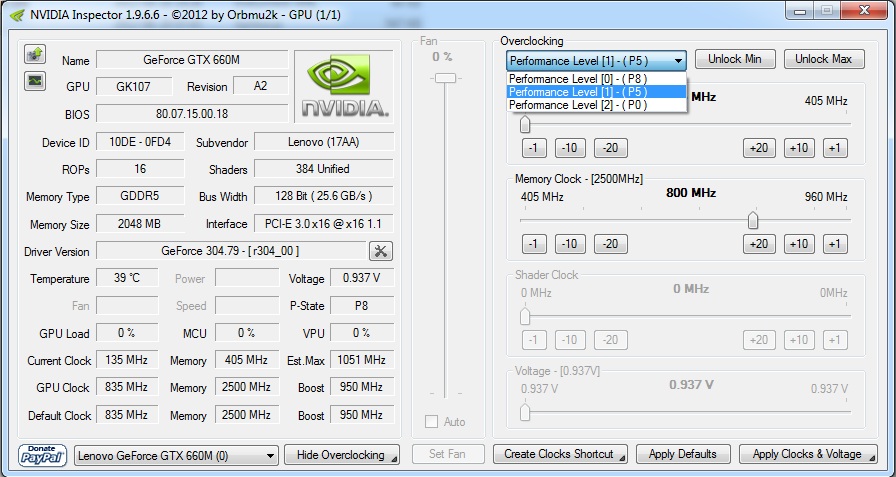
Task: Select Performance Level [2] - (P0) option
Action: [x=596, y=105]
